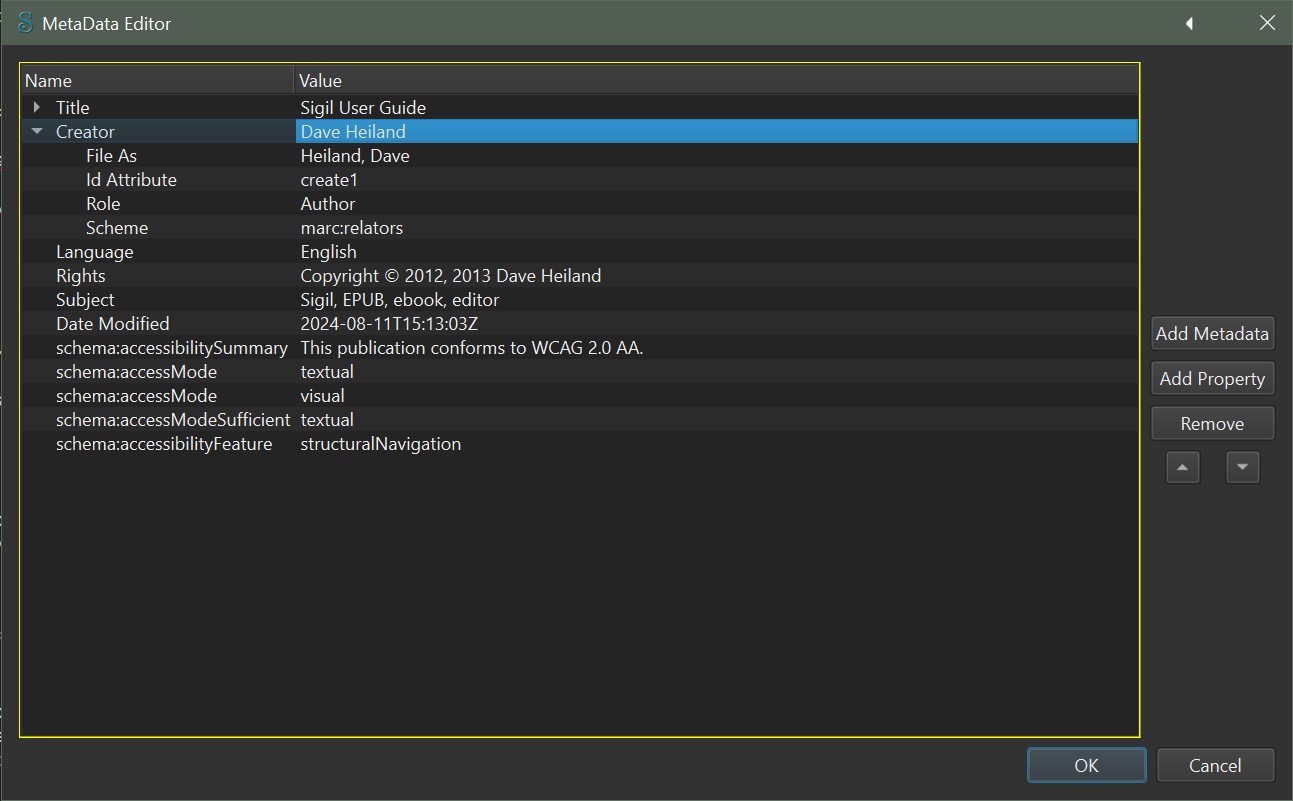
Task: Move selected entry up with arrow button
Action: tap(1183, 467)
